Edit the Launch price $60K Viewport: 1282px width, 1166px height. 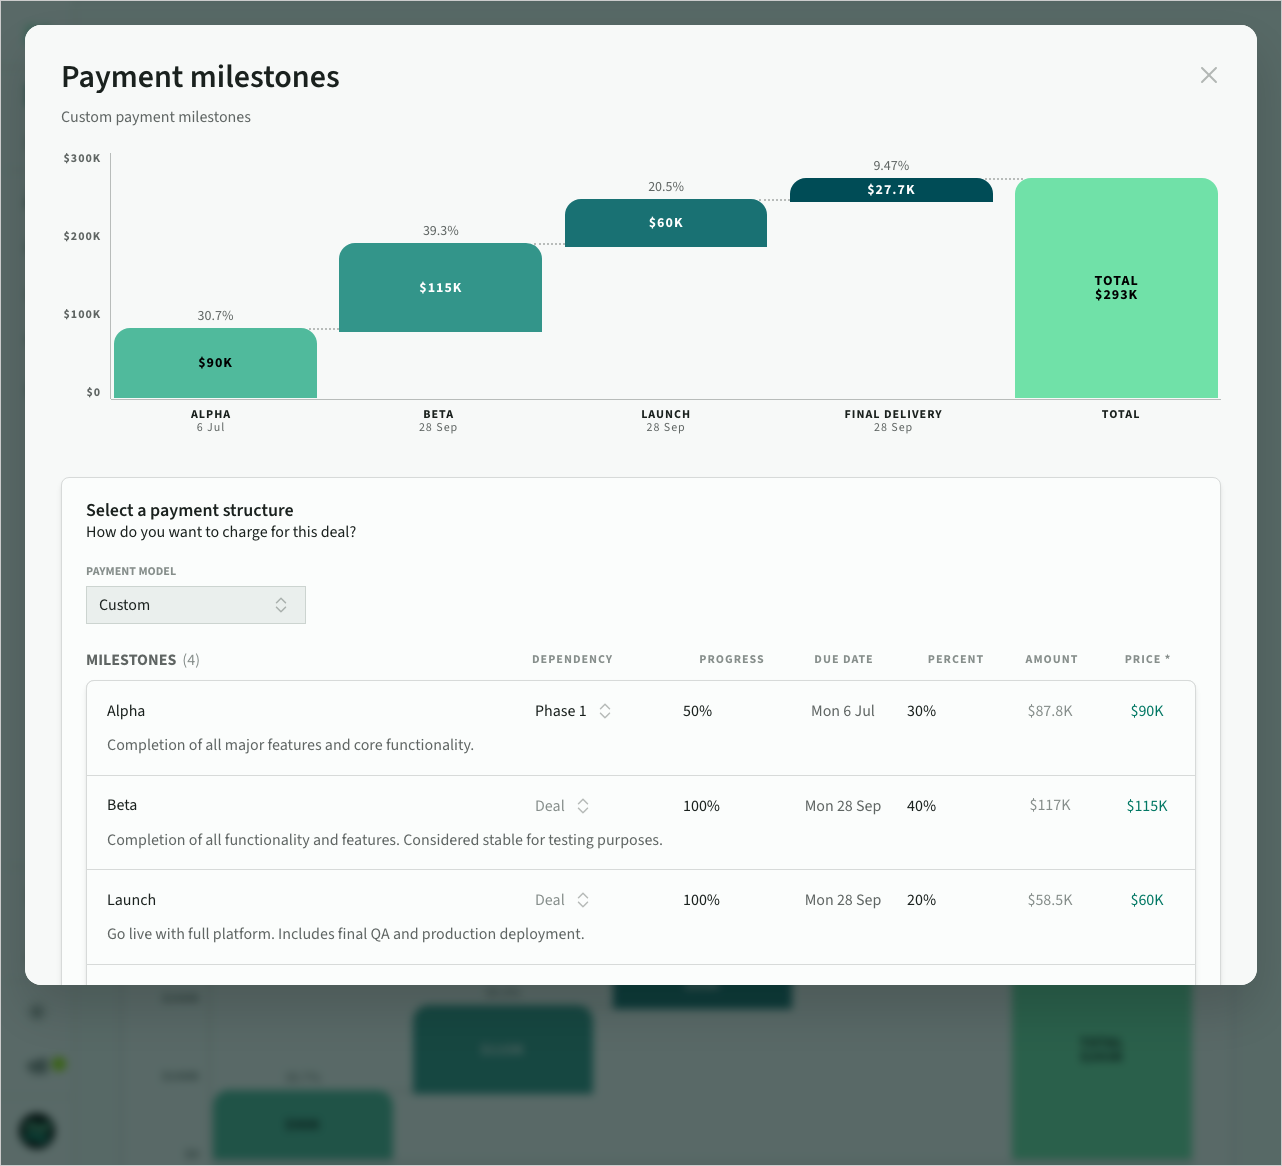[1146, 900]
